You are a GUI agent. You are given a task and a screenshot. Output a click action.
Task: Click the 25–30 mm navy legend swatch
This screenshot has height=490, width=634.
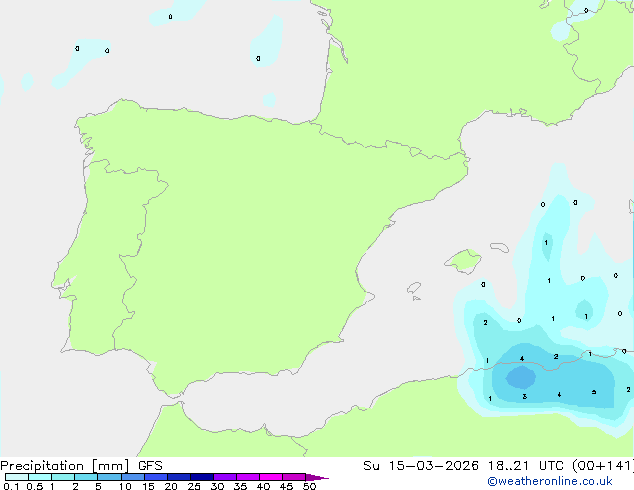[x=202, y=477]
